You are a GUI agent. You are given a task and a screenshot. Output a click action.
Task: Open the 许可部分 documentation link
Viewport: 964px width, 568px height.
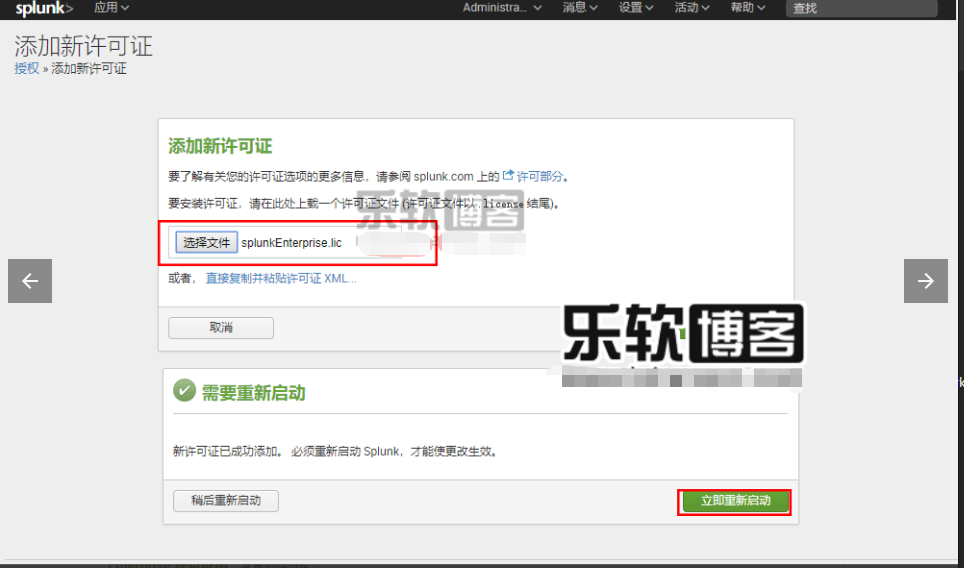[539, 176]
